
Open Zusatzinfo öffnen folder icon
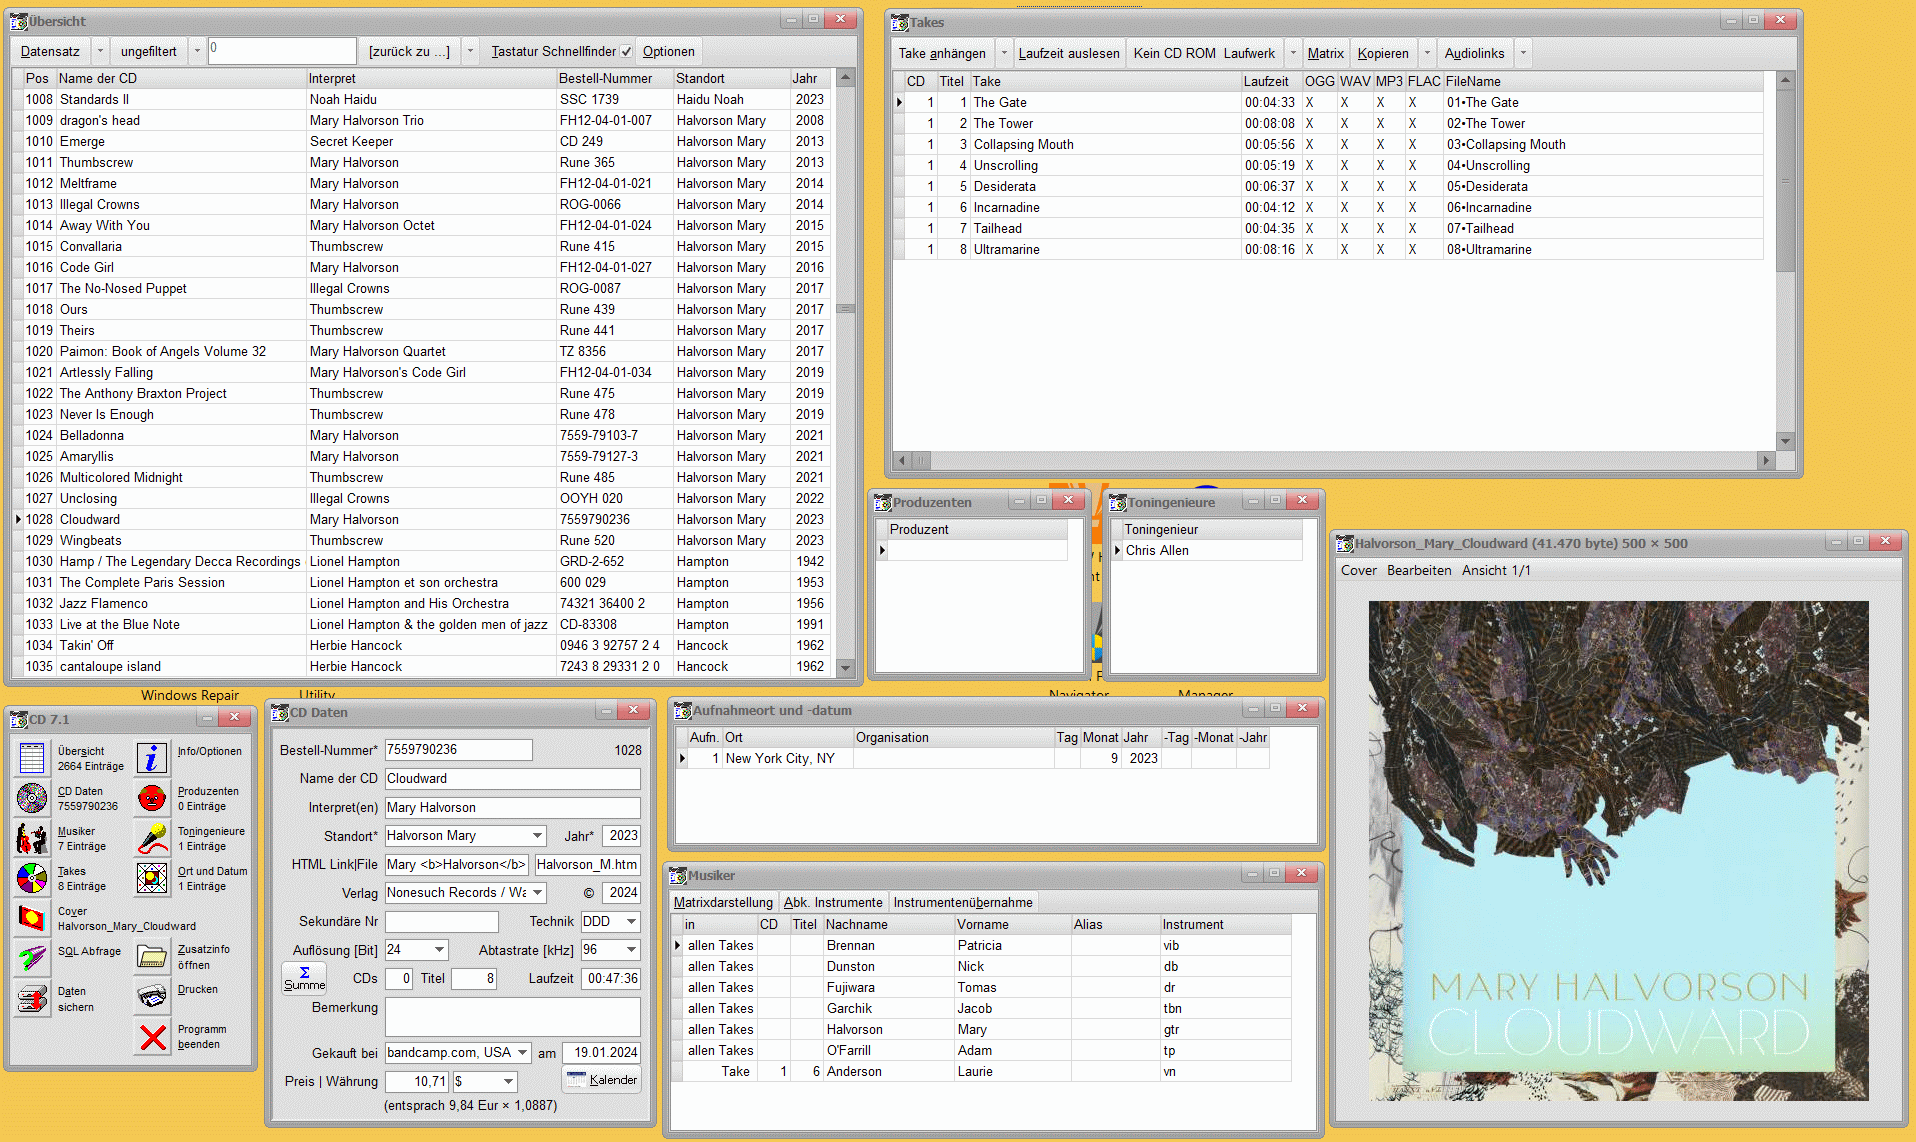152,957
